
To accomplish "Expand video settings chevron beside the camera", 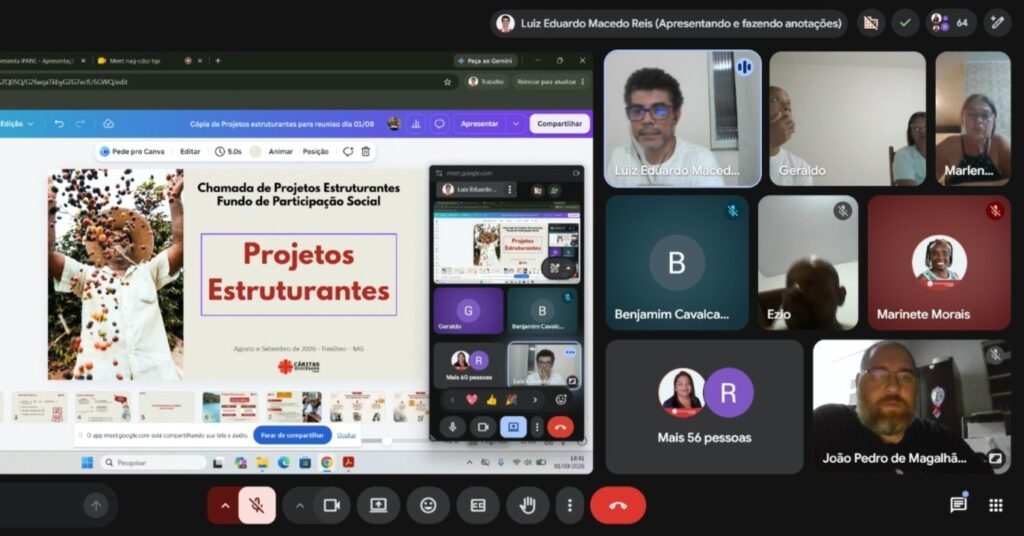I will click(300, 505).
